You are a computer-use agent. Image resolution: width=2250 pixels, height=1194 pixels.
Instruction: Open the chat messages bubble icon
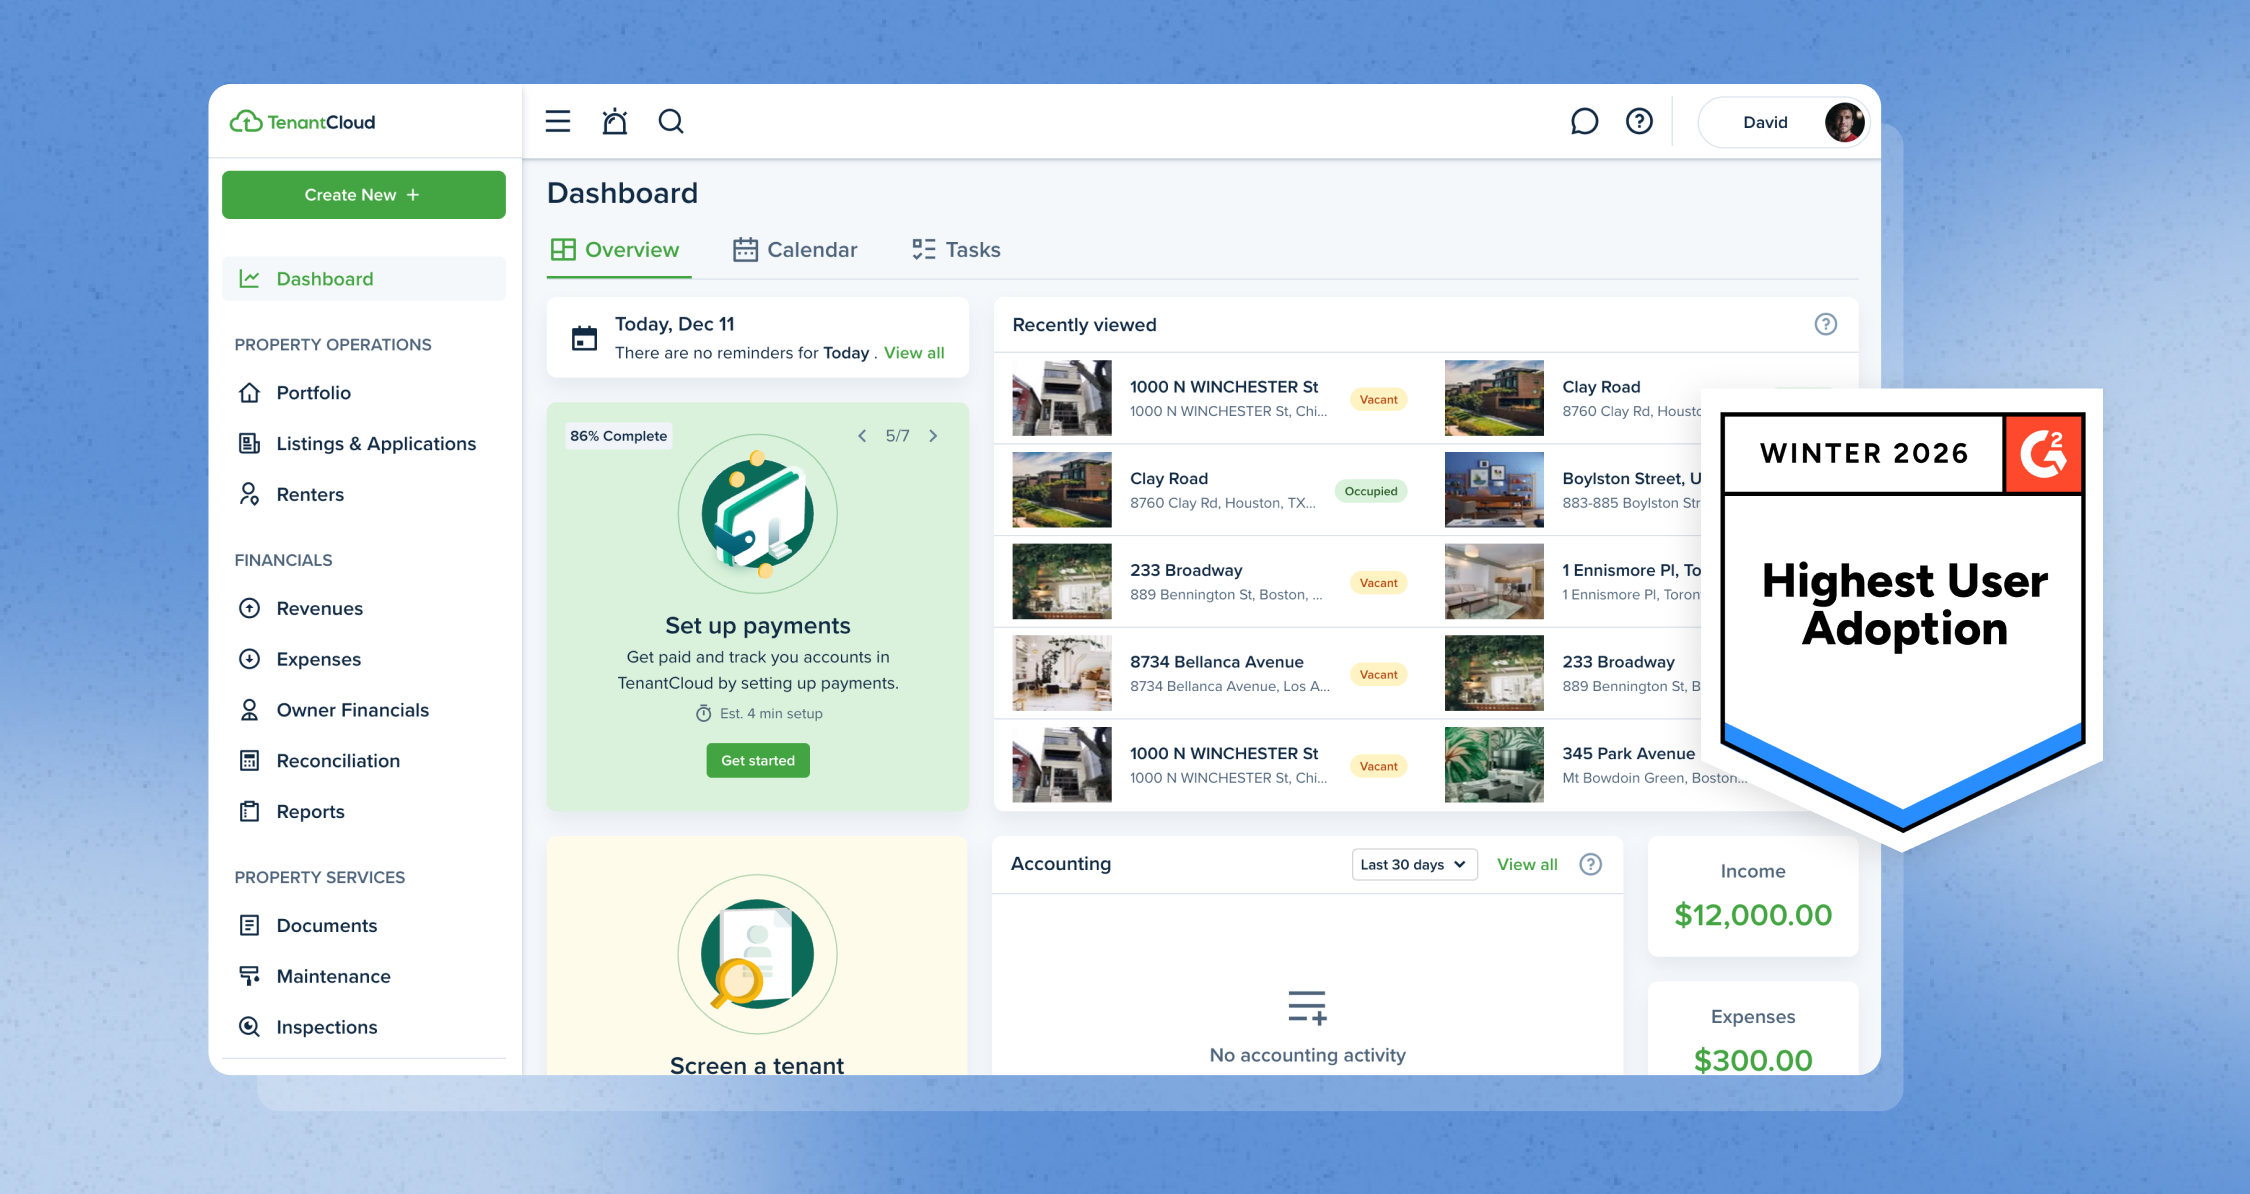pyautogui.click(x=1584, y=122)
